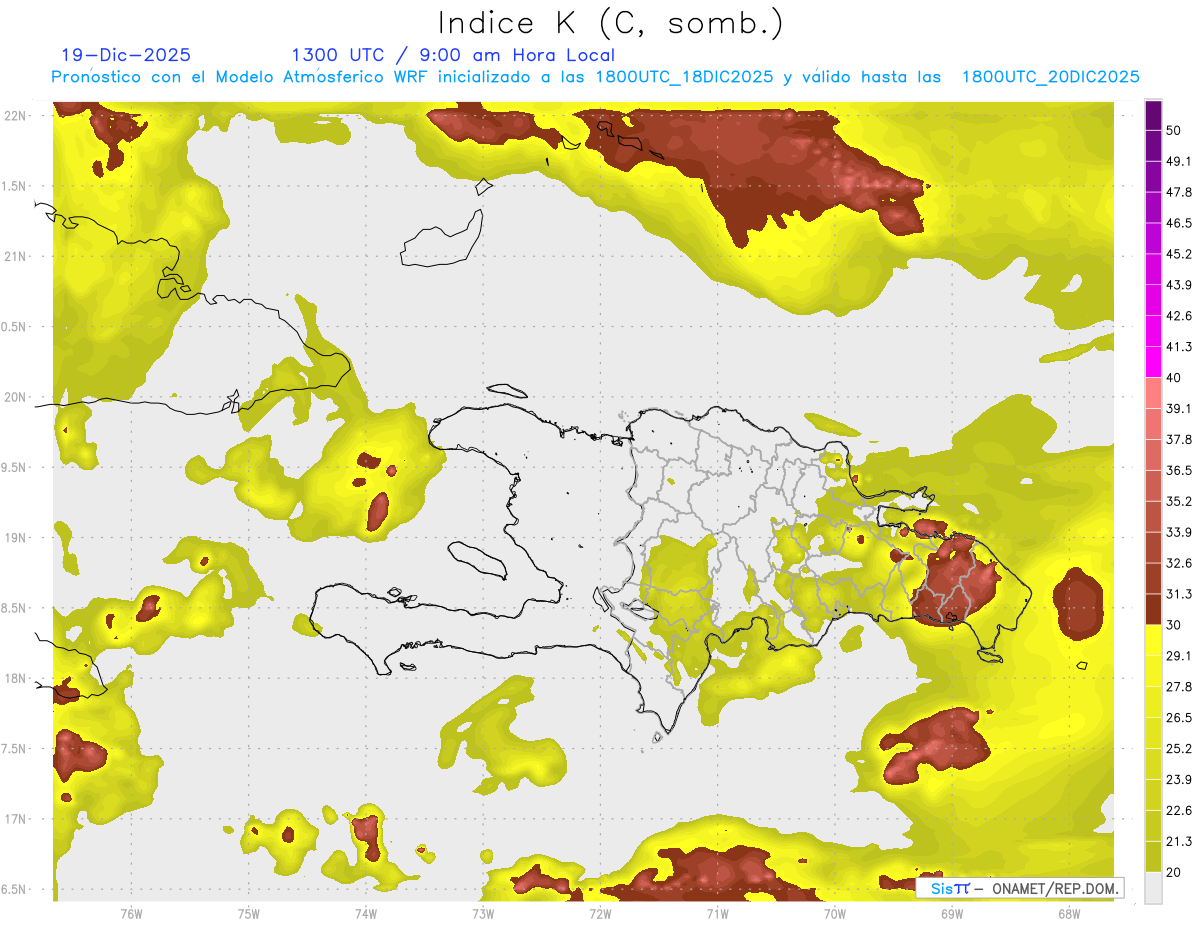
Task: Click the colorbar label '25.2'
Action: [x=1179, y=748]
